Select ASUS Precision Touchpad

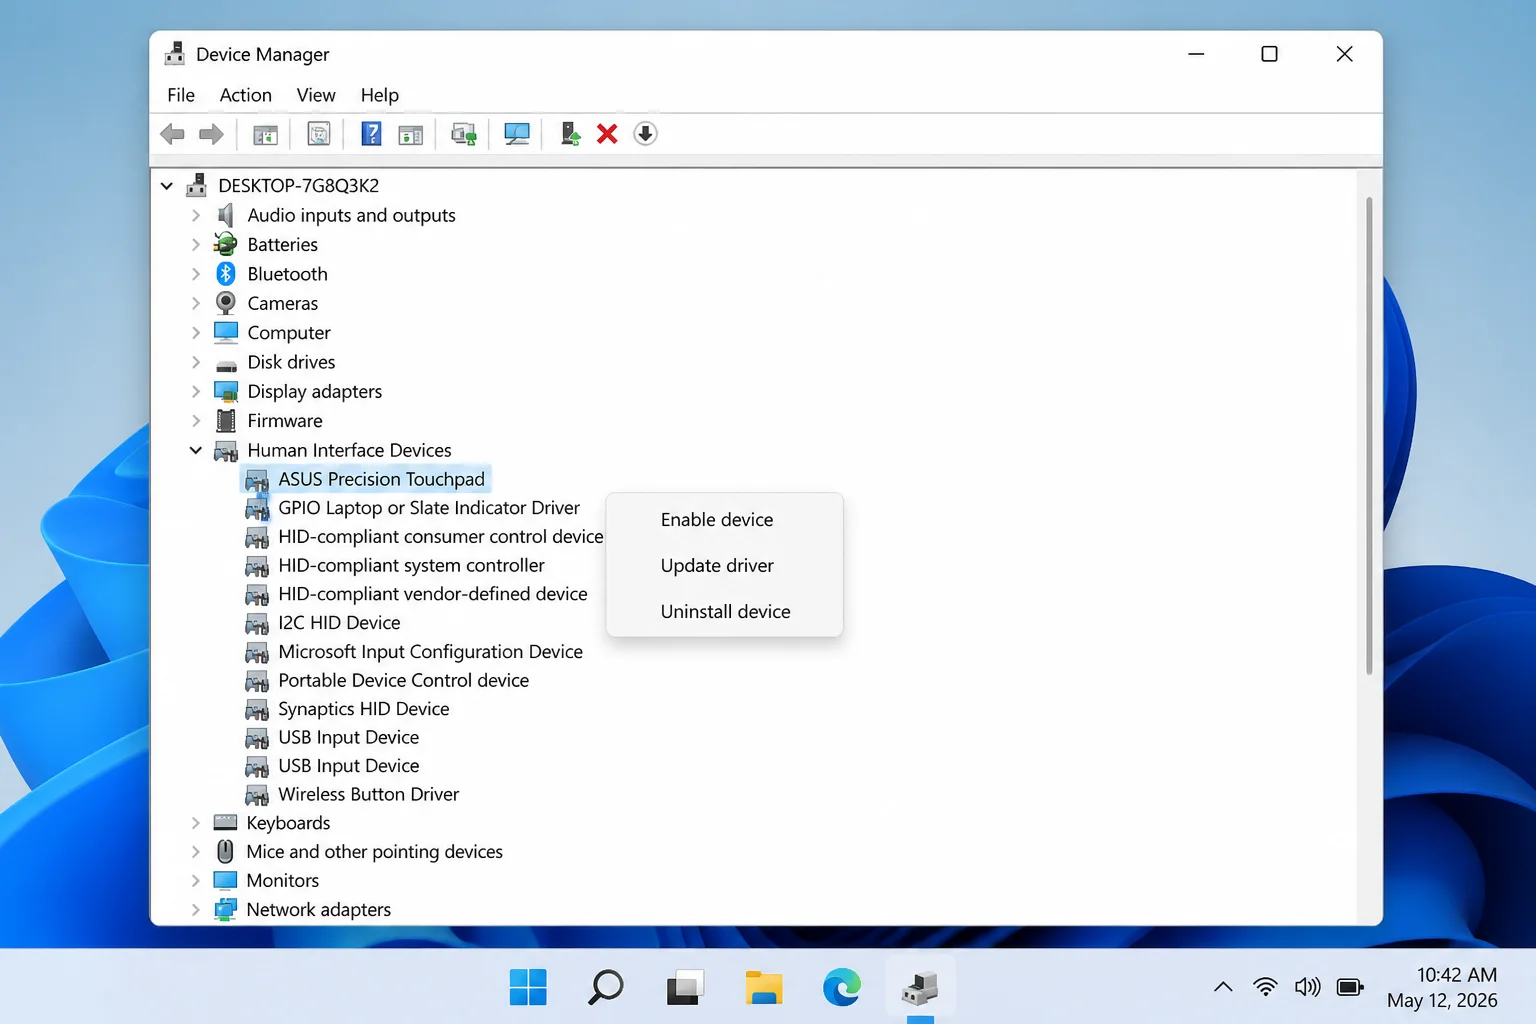click(x=381, y=479)
